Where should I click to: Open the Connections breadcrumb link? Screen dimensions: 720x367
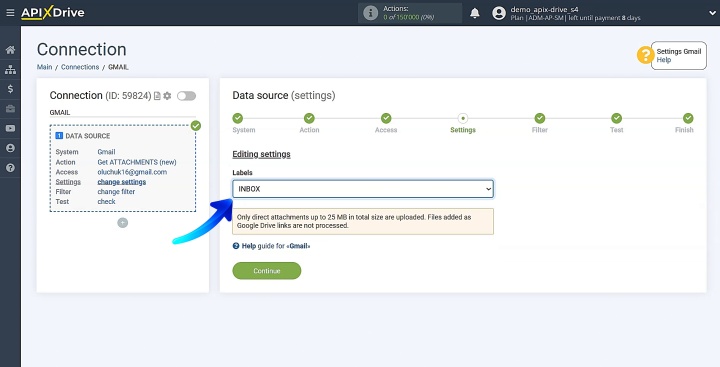click(80, 67)
